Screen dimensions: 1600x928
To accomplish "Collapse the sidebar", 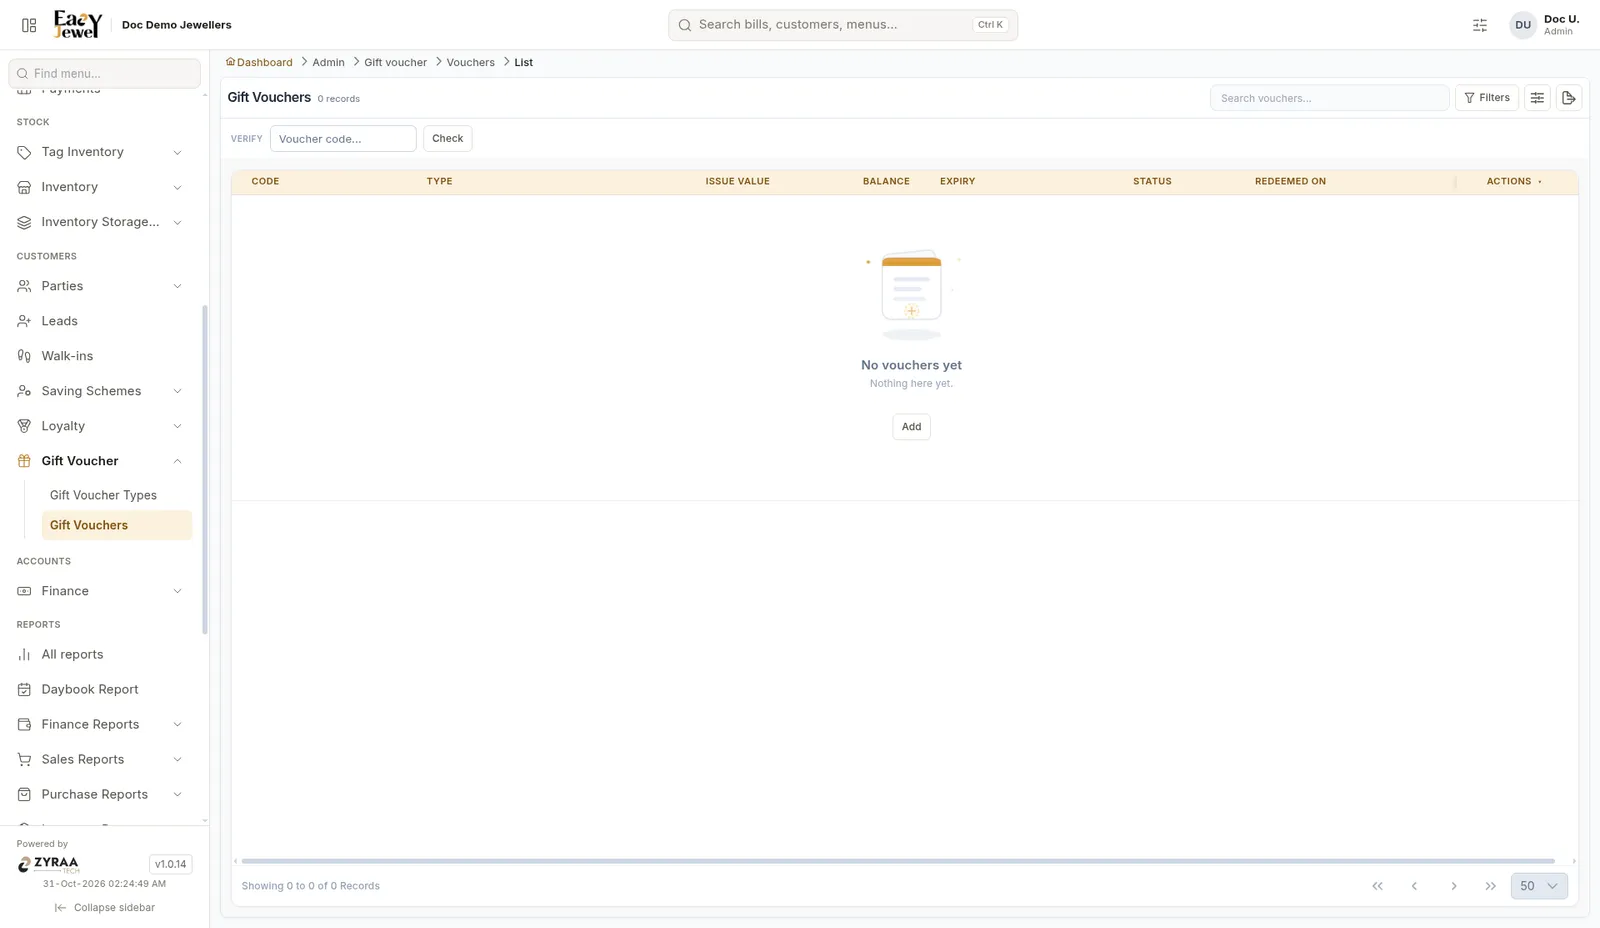I will 105,908.
